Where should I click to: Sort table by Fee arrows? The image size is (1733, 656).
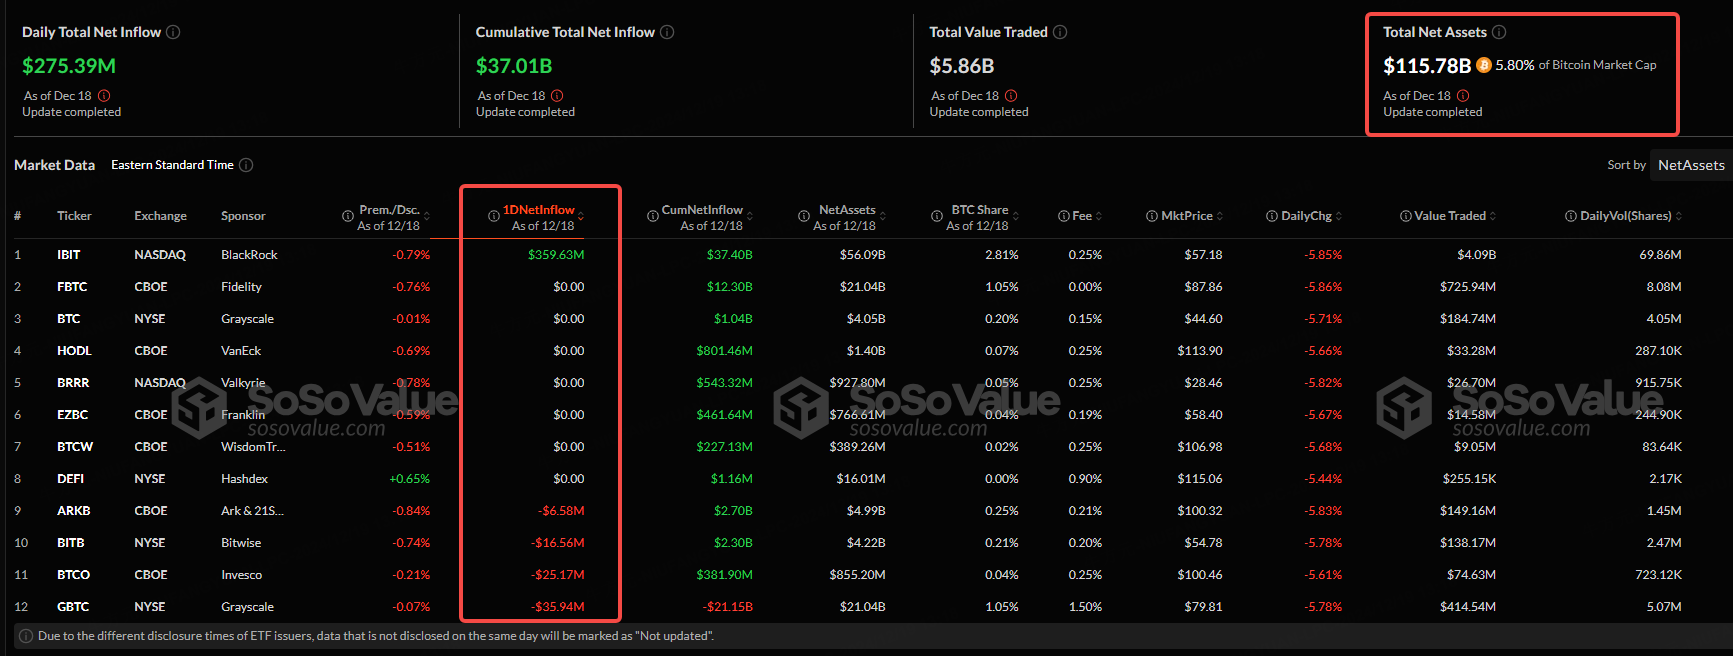(1099, 216)
